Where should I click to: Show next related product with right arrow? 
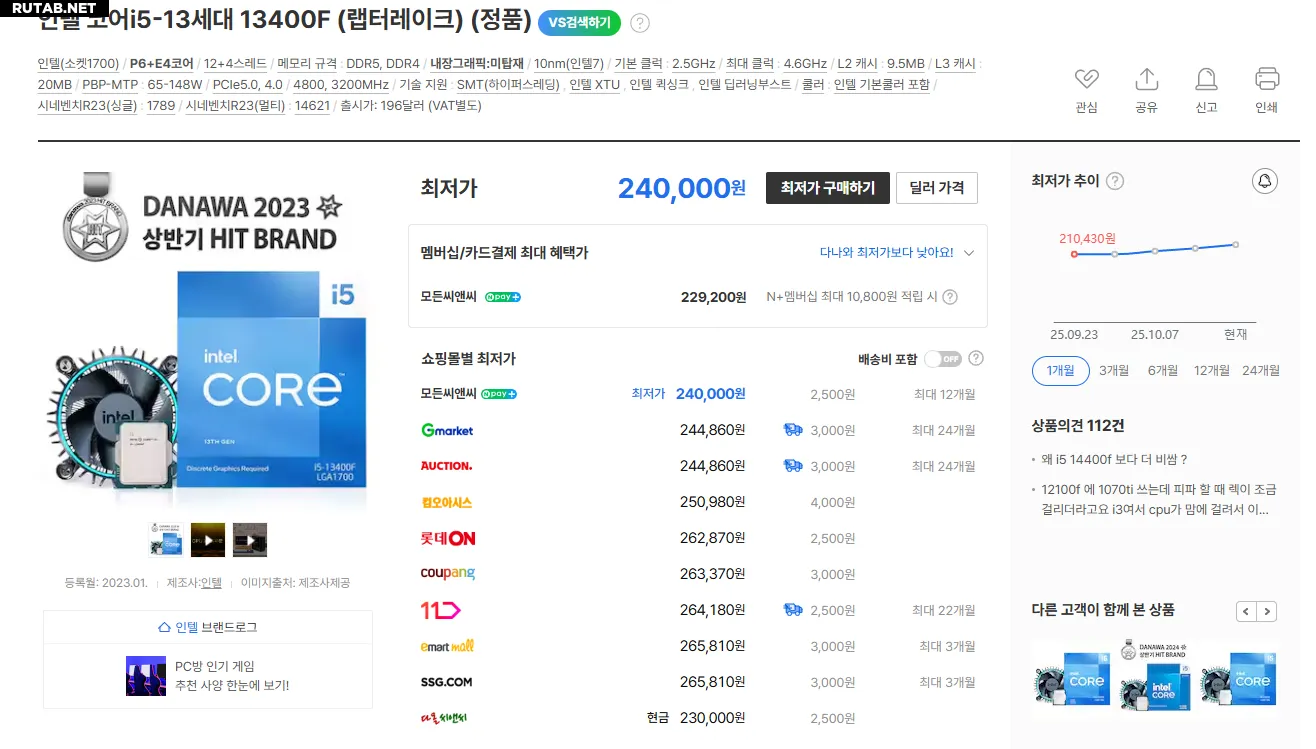tap(1267, 611)
